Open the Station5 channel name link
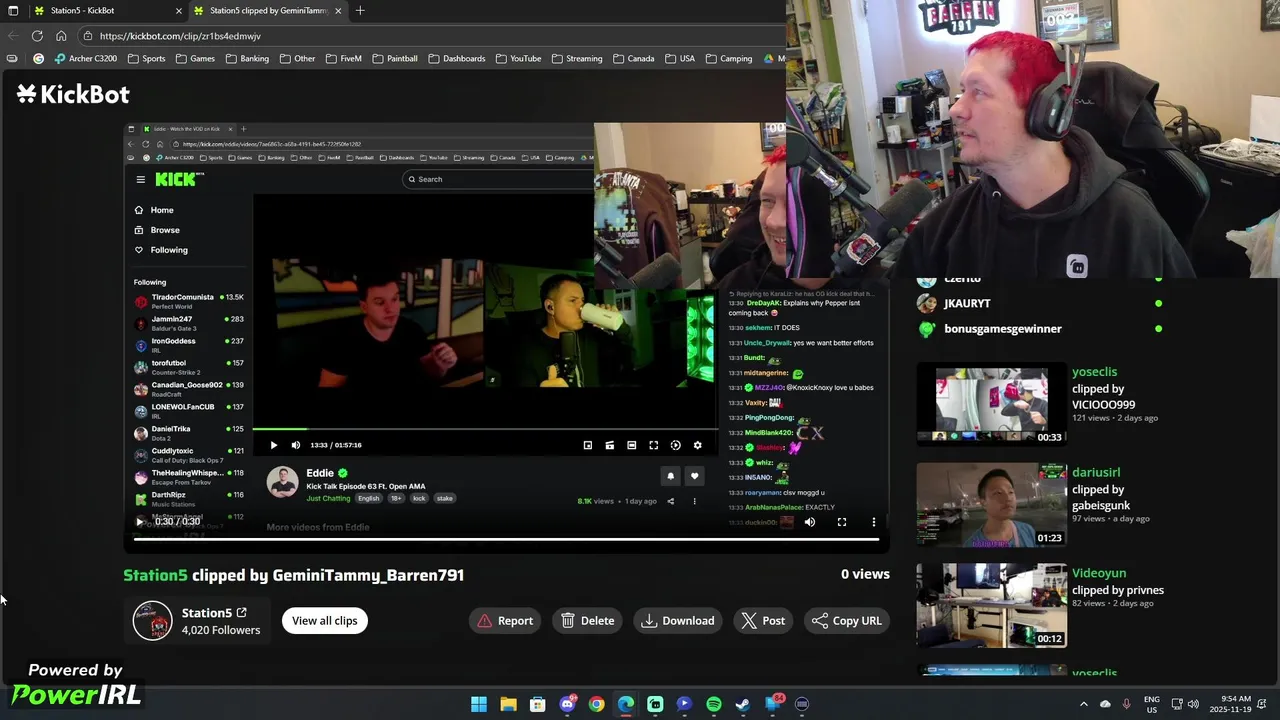1280x720 pixels. [207, 613]
